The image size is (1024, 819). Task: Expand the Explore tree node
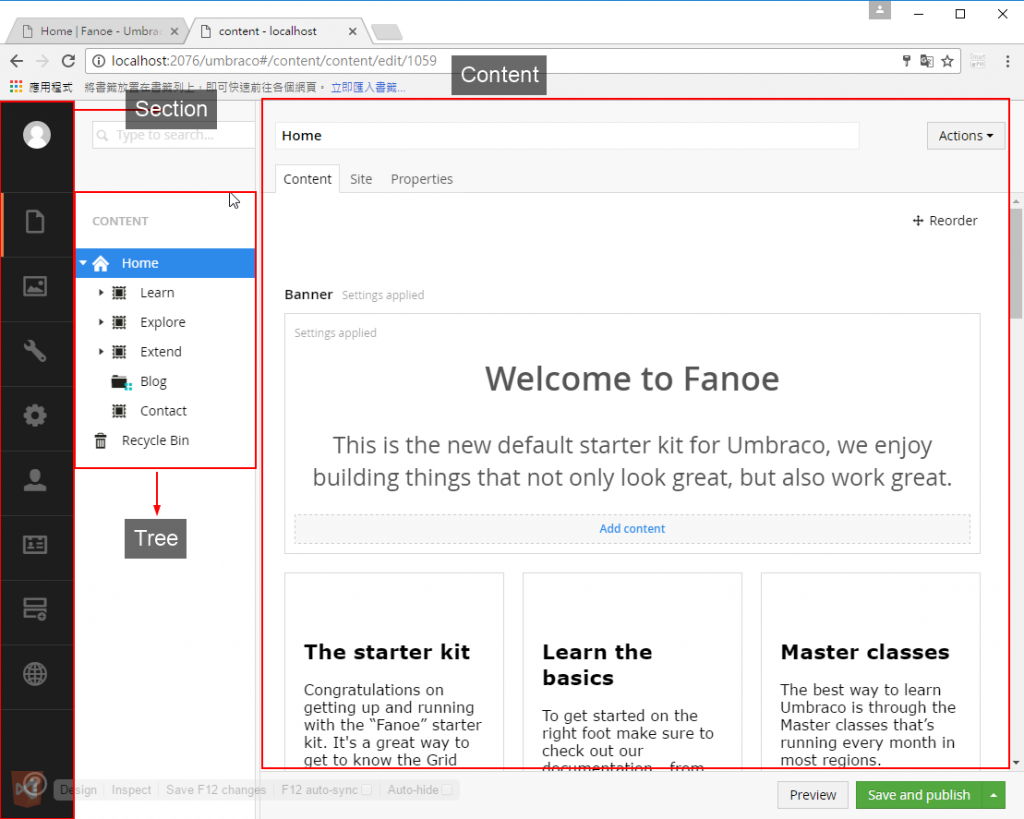pos(101,322)
